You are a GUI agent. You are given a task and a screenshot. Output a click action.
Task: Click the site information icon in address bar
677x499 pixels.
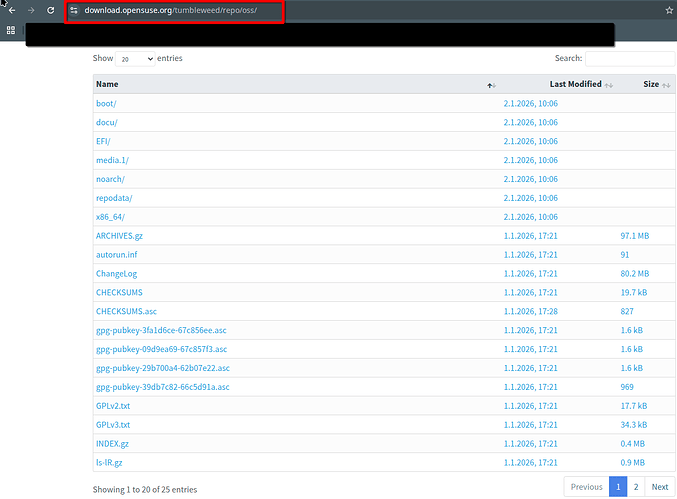click(74, 10)
